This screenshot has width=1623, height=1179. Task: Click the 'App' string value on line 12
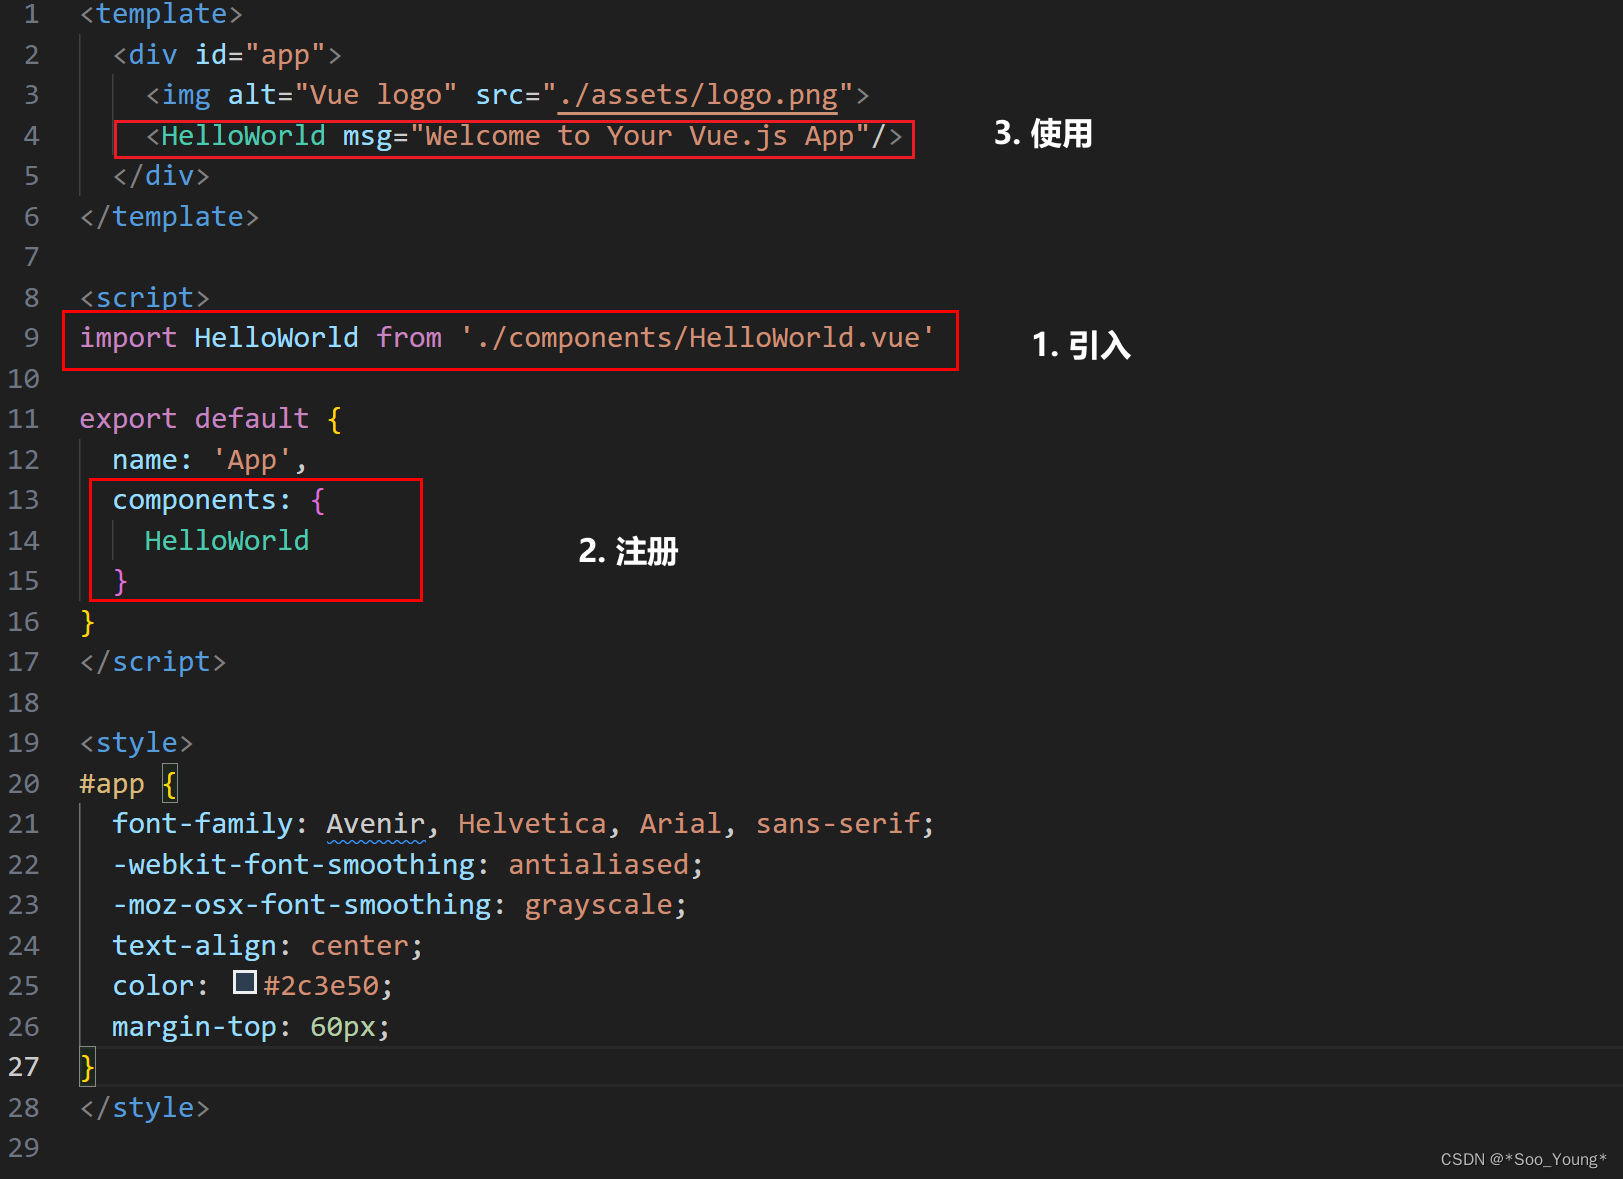pyautogui.click(x=252, y=460)
